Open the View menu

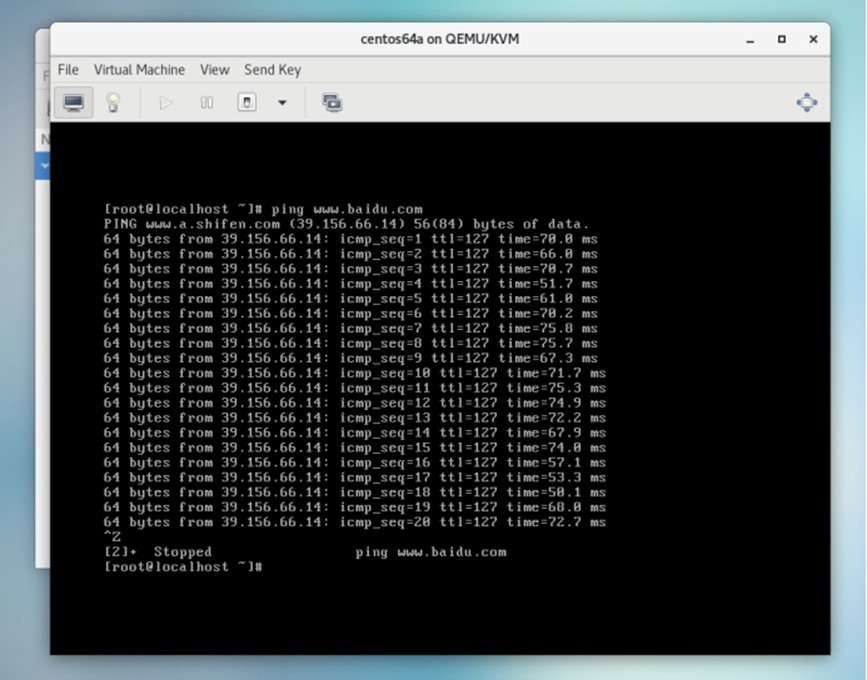215,70
